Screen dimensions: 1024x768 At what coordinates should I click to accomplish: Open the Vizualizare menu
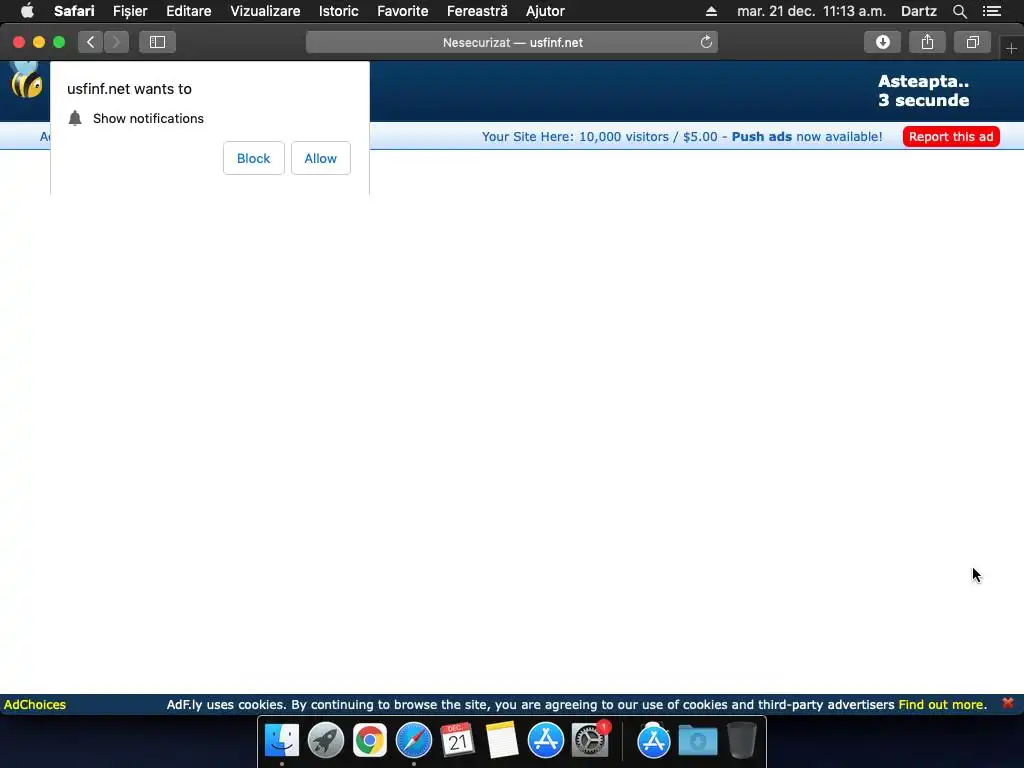point(265,11)
